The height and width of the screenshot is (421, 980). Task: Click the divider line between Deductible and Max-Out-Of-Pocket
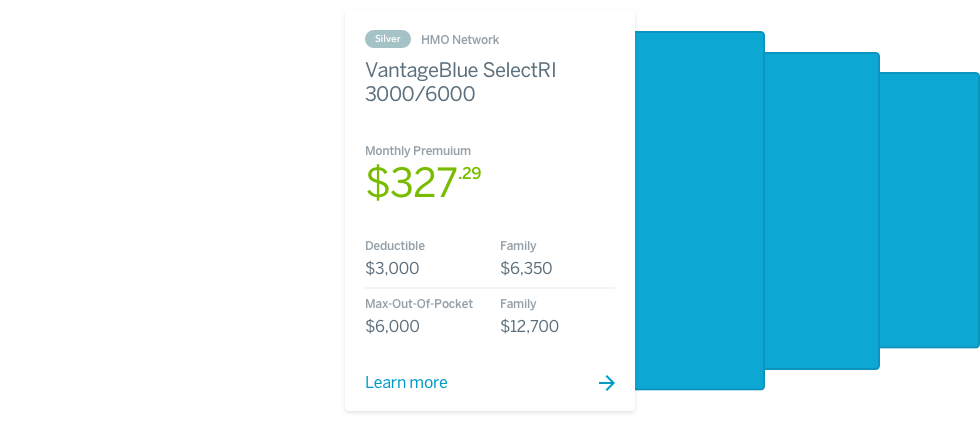(490, 288)
